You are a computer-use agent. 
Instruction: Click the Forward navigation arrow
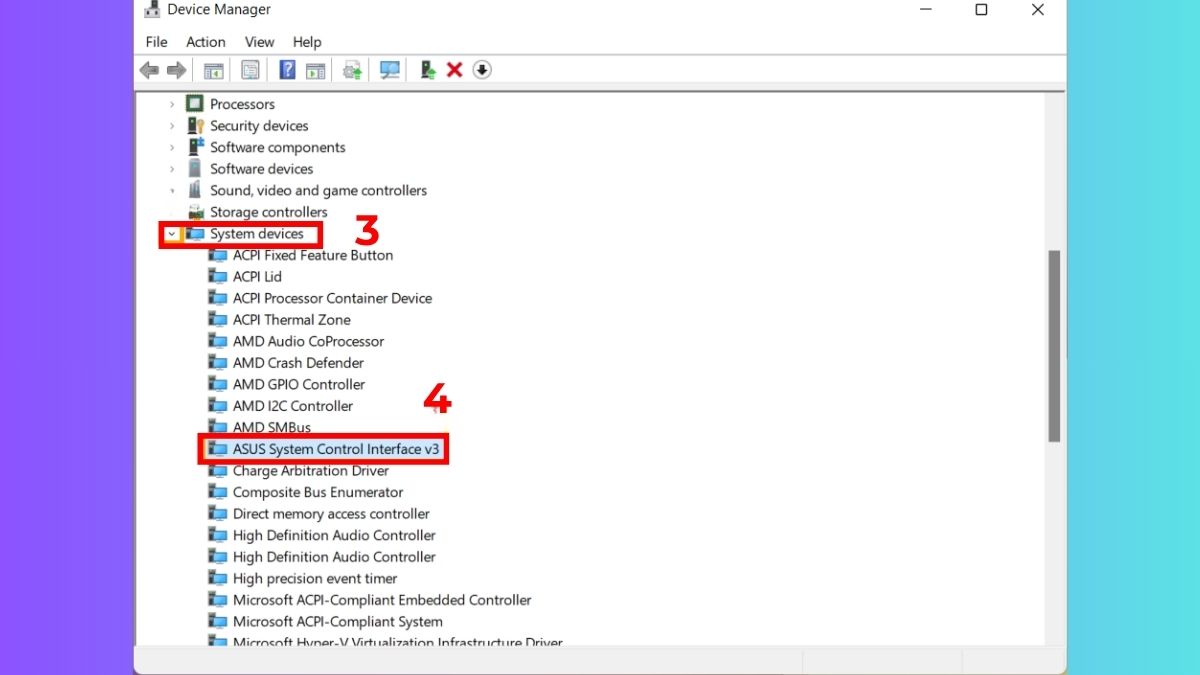point(177,69)
